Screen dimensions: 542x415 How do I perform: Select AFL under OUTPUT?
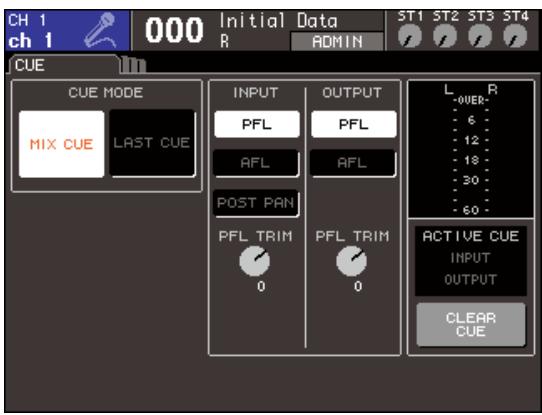[x=353, y=163]
